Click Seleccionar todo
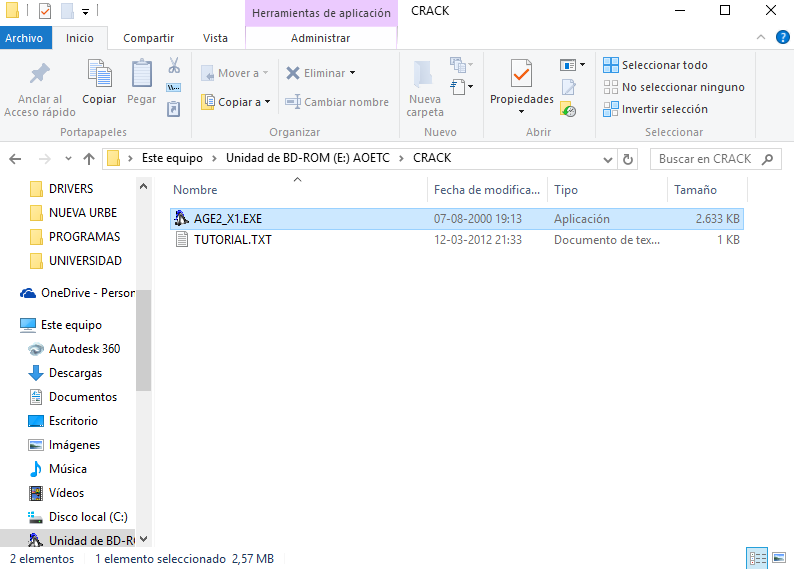This screenshot has width=794, height=569. coord(655,65)
